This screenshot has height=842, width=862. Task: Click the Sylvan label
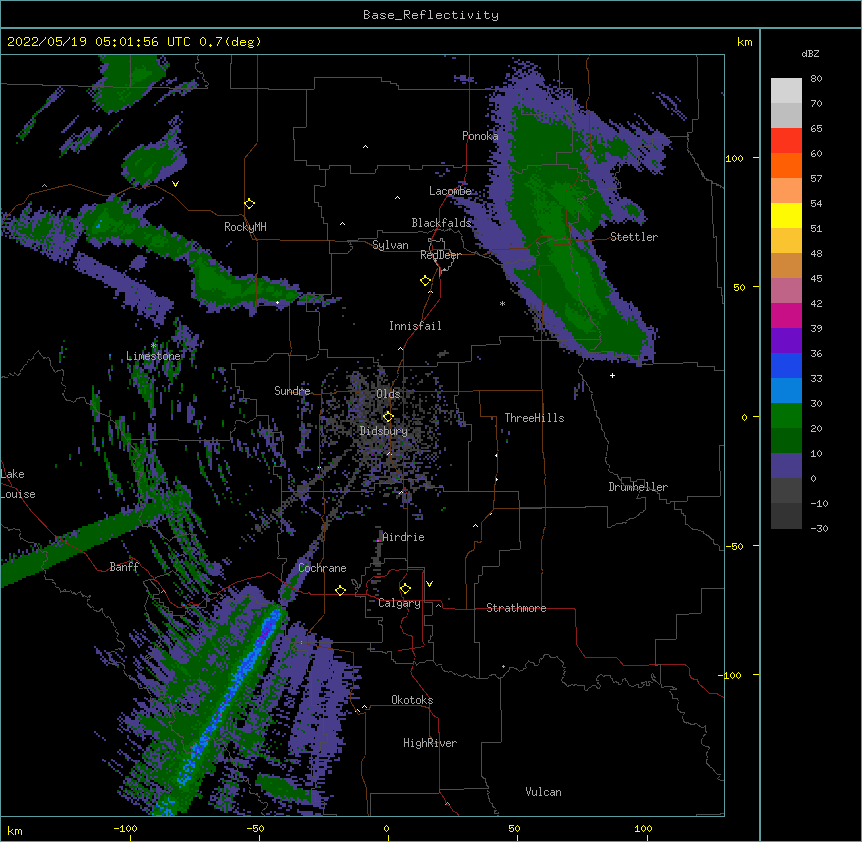(390, 245)
